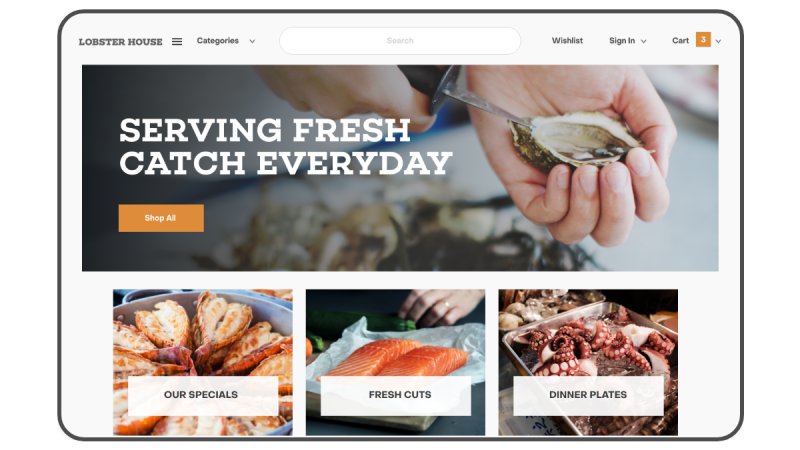Open the hamburger menu icon
800x450 pixels.
click(177, 41)
